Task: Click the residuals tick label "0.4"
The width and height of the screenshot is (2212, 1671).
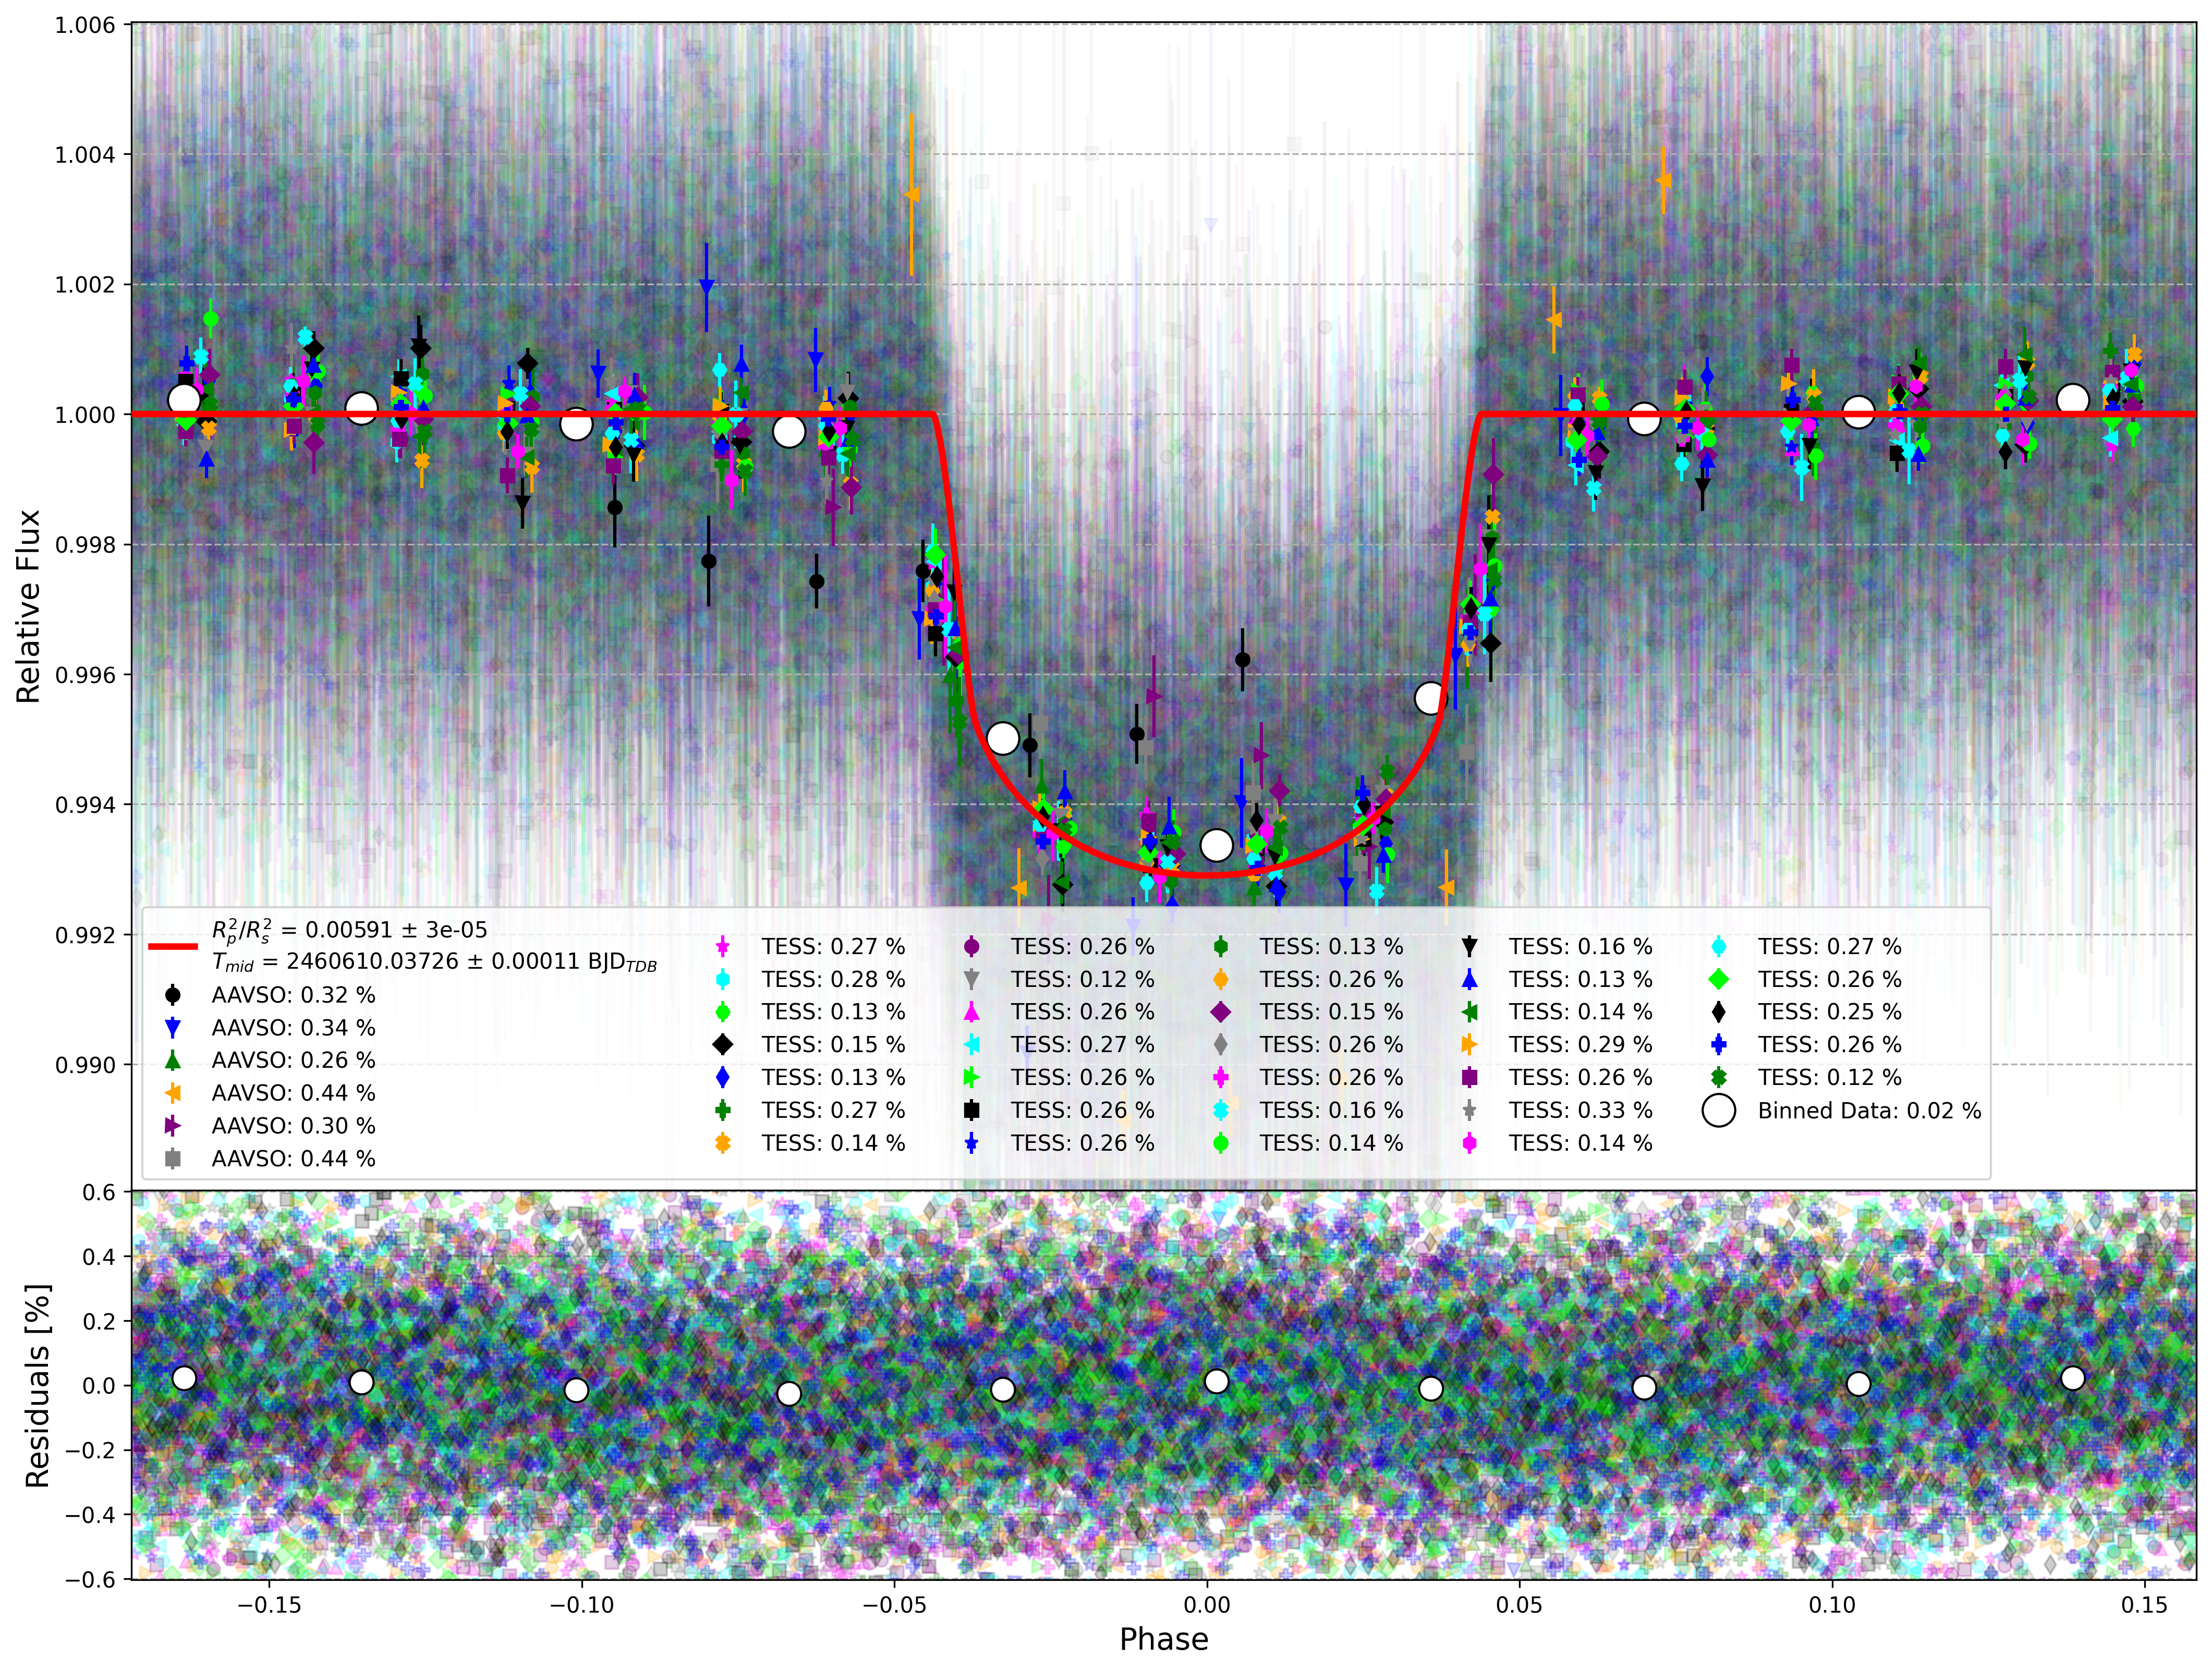Action: 99,1257
